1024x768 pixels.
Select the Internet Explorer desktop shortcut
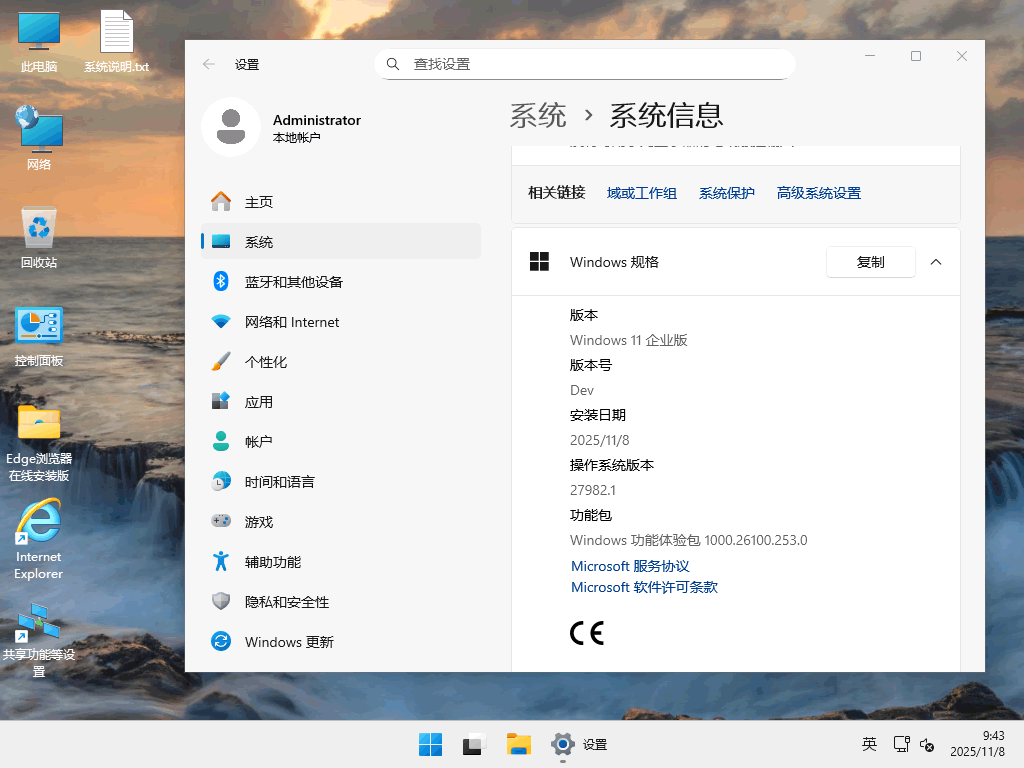pyautogui.click(x=39, y=539)
